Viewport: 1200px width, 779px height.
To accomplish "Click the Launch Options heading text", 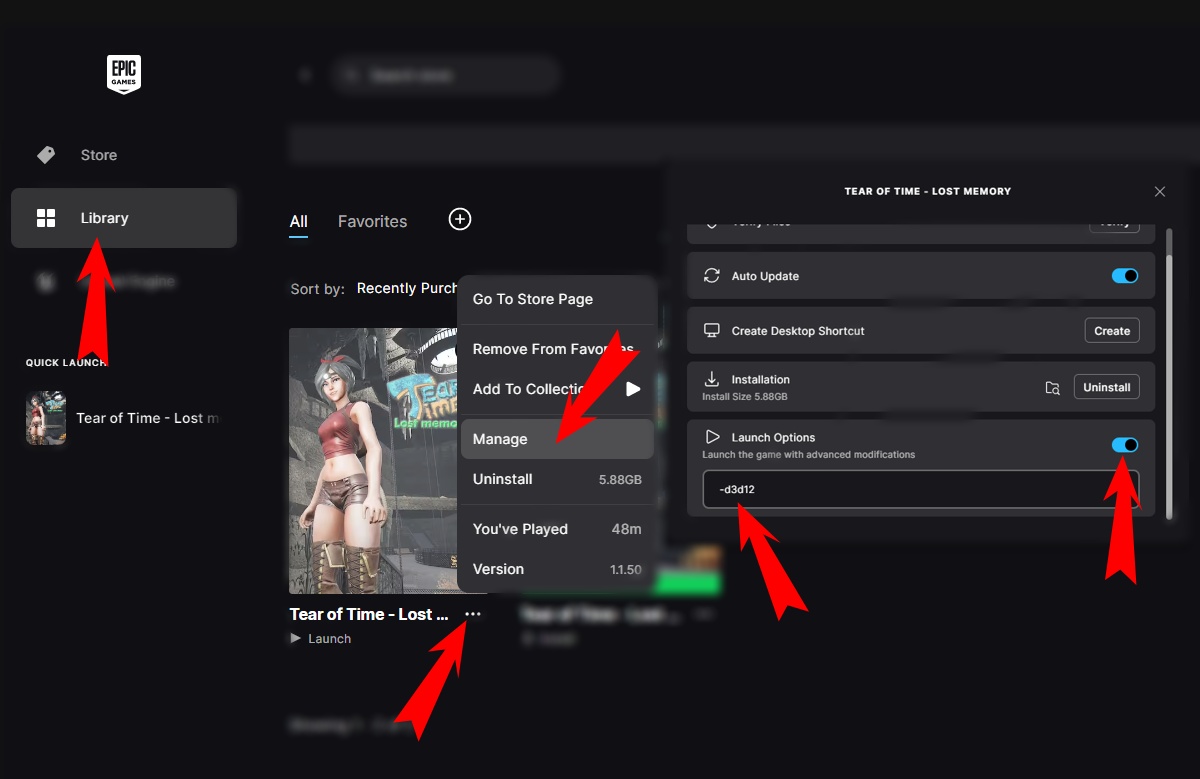I will point(773,438).
